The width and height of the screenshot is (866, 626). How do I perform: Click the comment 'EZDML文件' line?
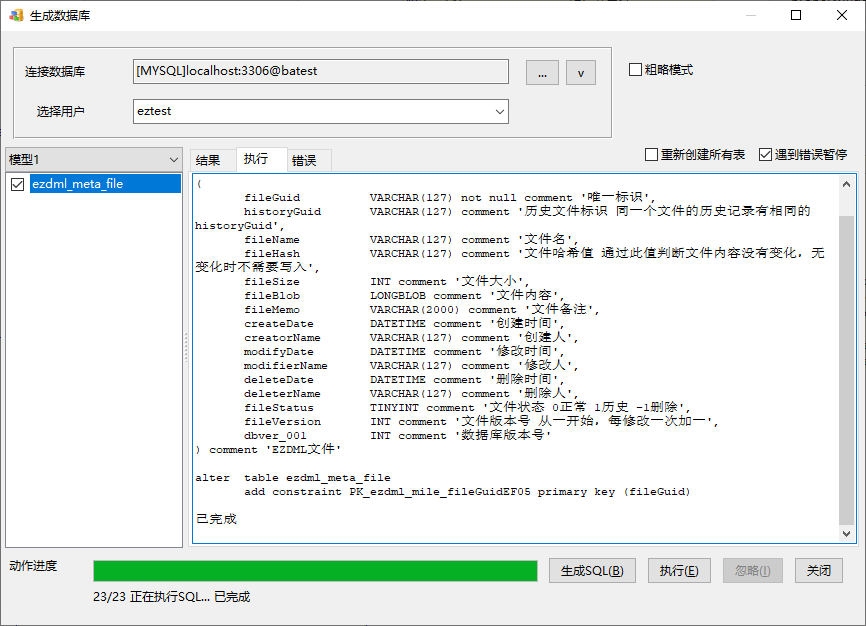(x=268, y=449)
